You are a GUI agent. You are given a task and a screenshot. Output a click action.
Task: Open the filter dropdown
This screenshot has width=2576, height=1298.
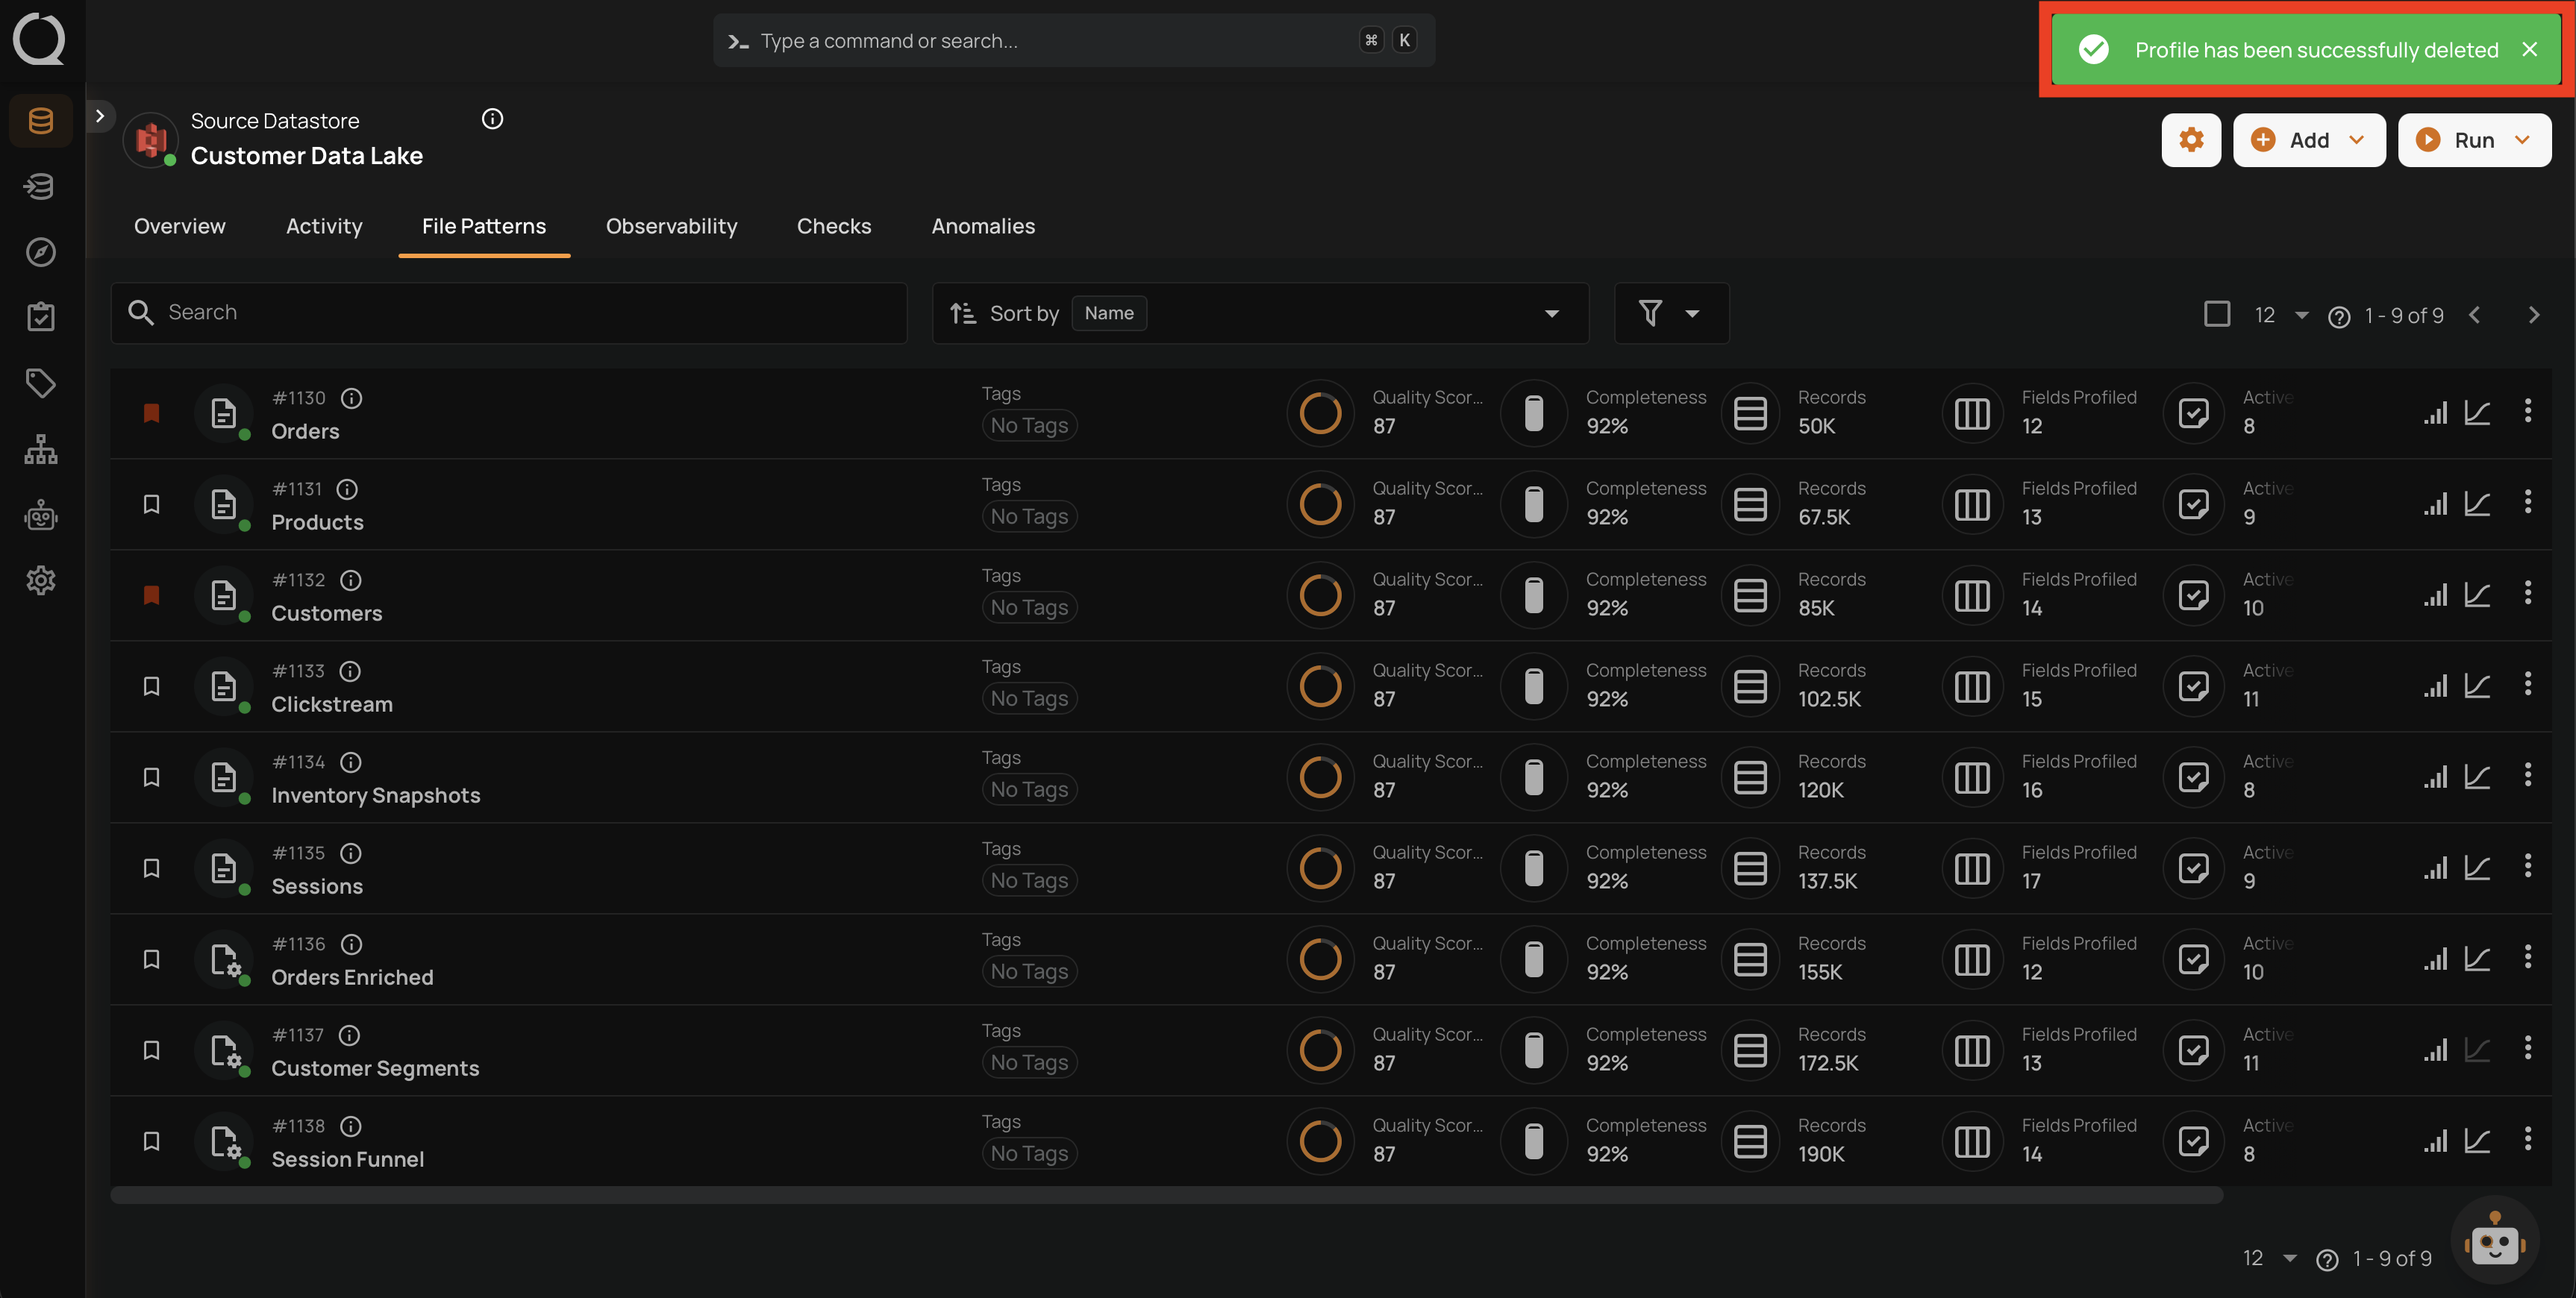click(1671, 313)
